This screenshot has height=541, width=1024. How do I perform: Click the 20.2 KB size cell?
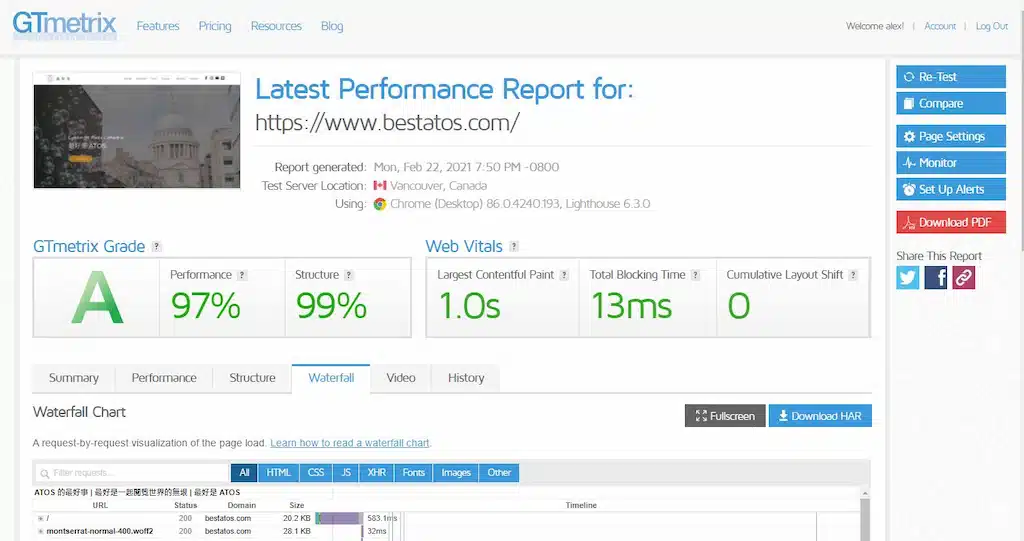(296, 518)
